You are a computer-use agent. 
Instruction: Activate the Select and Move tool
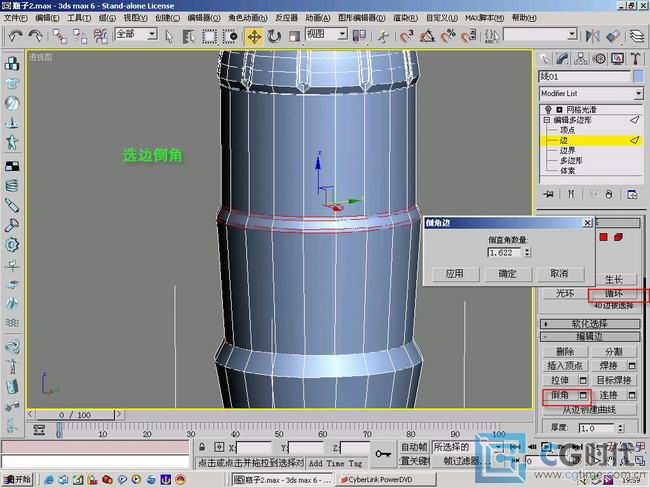pyautogui.click(x=254, y=36)
